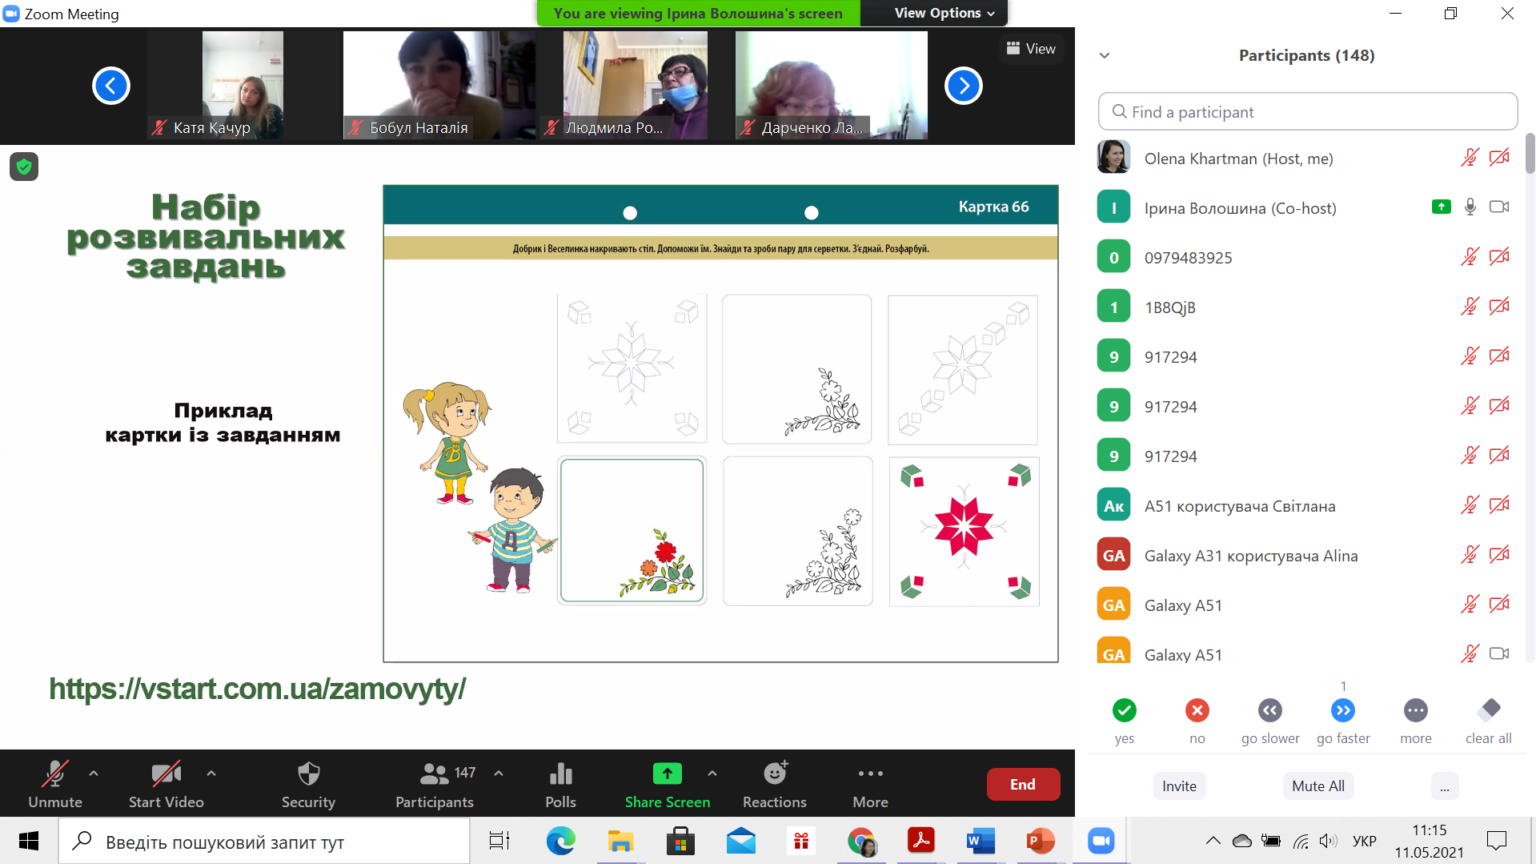Click the Mute All button
This screenshot has width=1536, height=864.
pos(1318,786)
